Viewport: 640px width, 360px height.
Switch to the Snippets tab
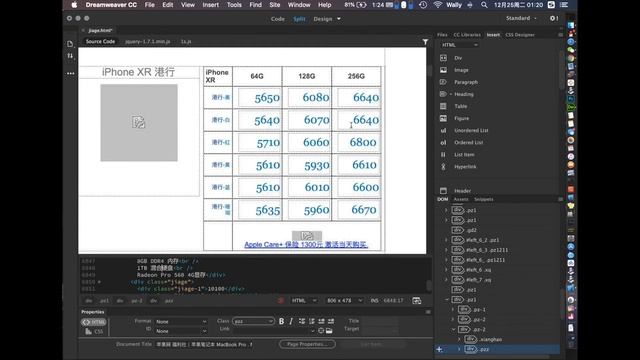click(484, 199)
